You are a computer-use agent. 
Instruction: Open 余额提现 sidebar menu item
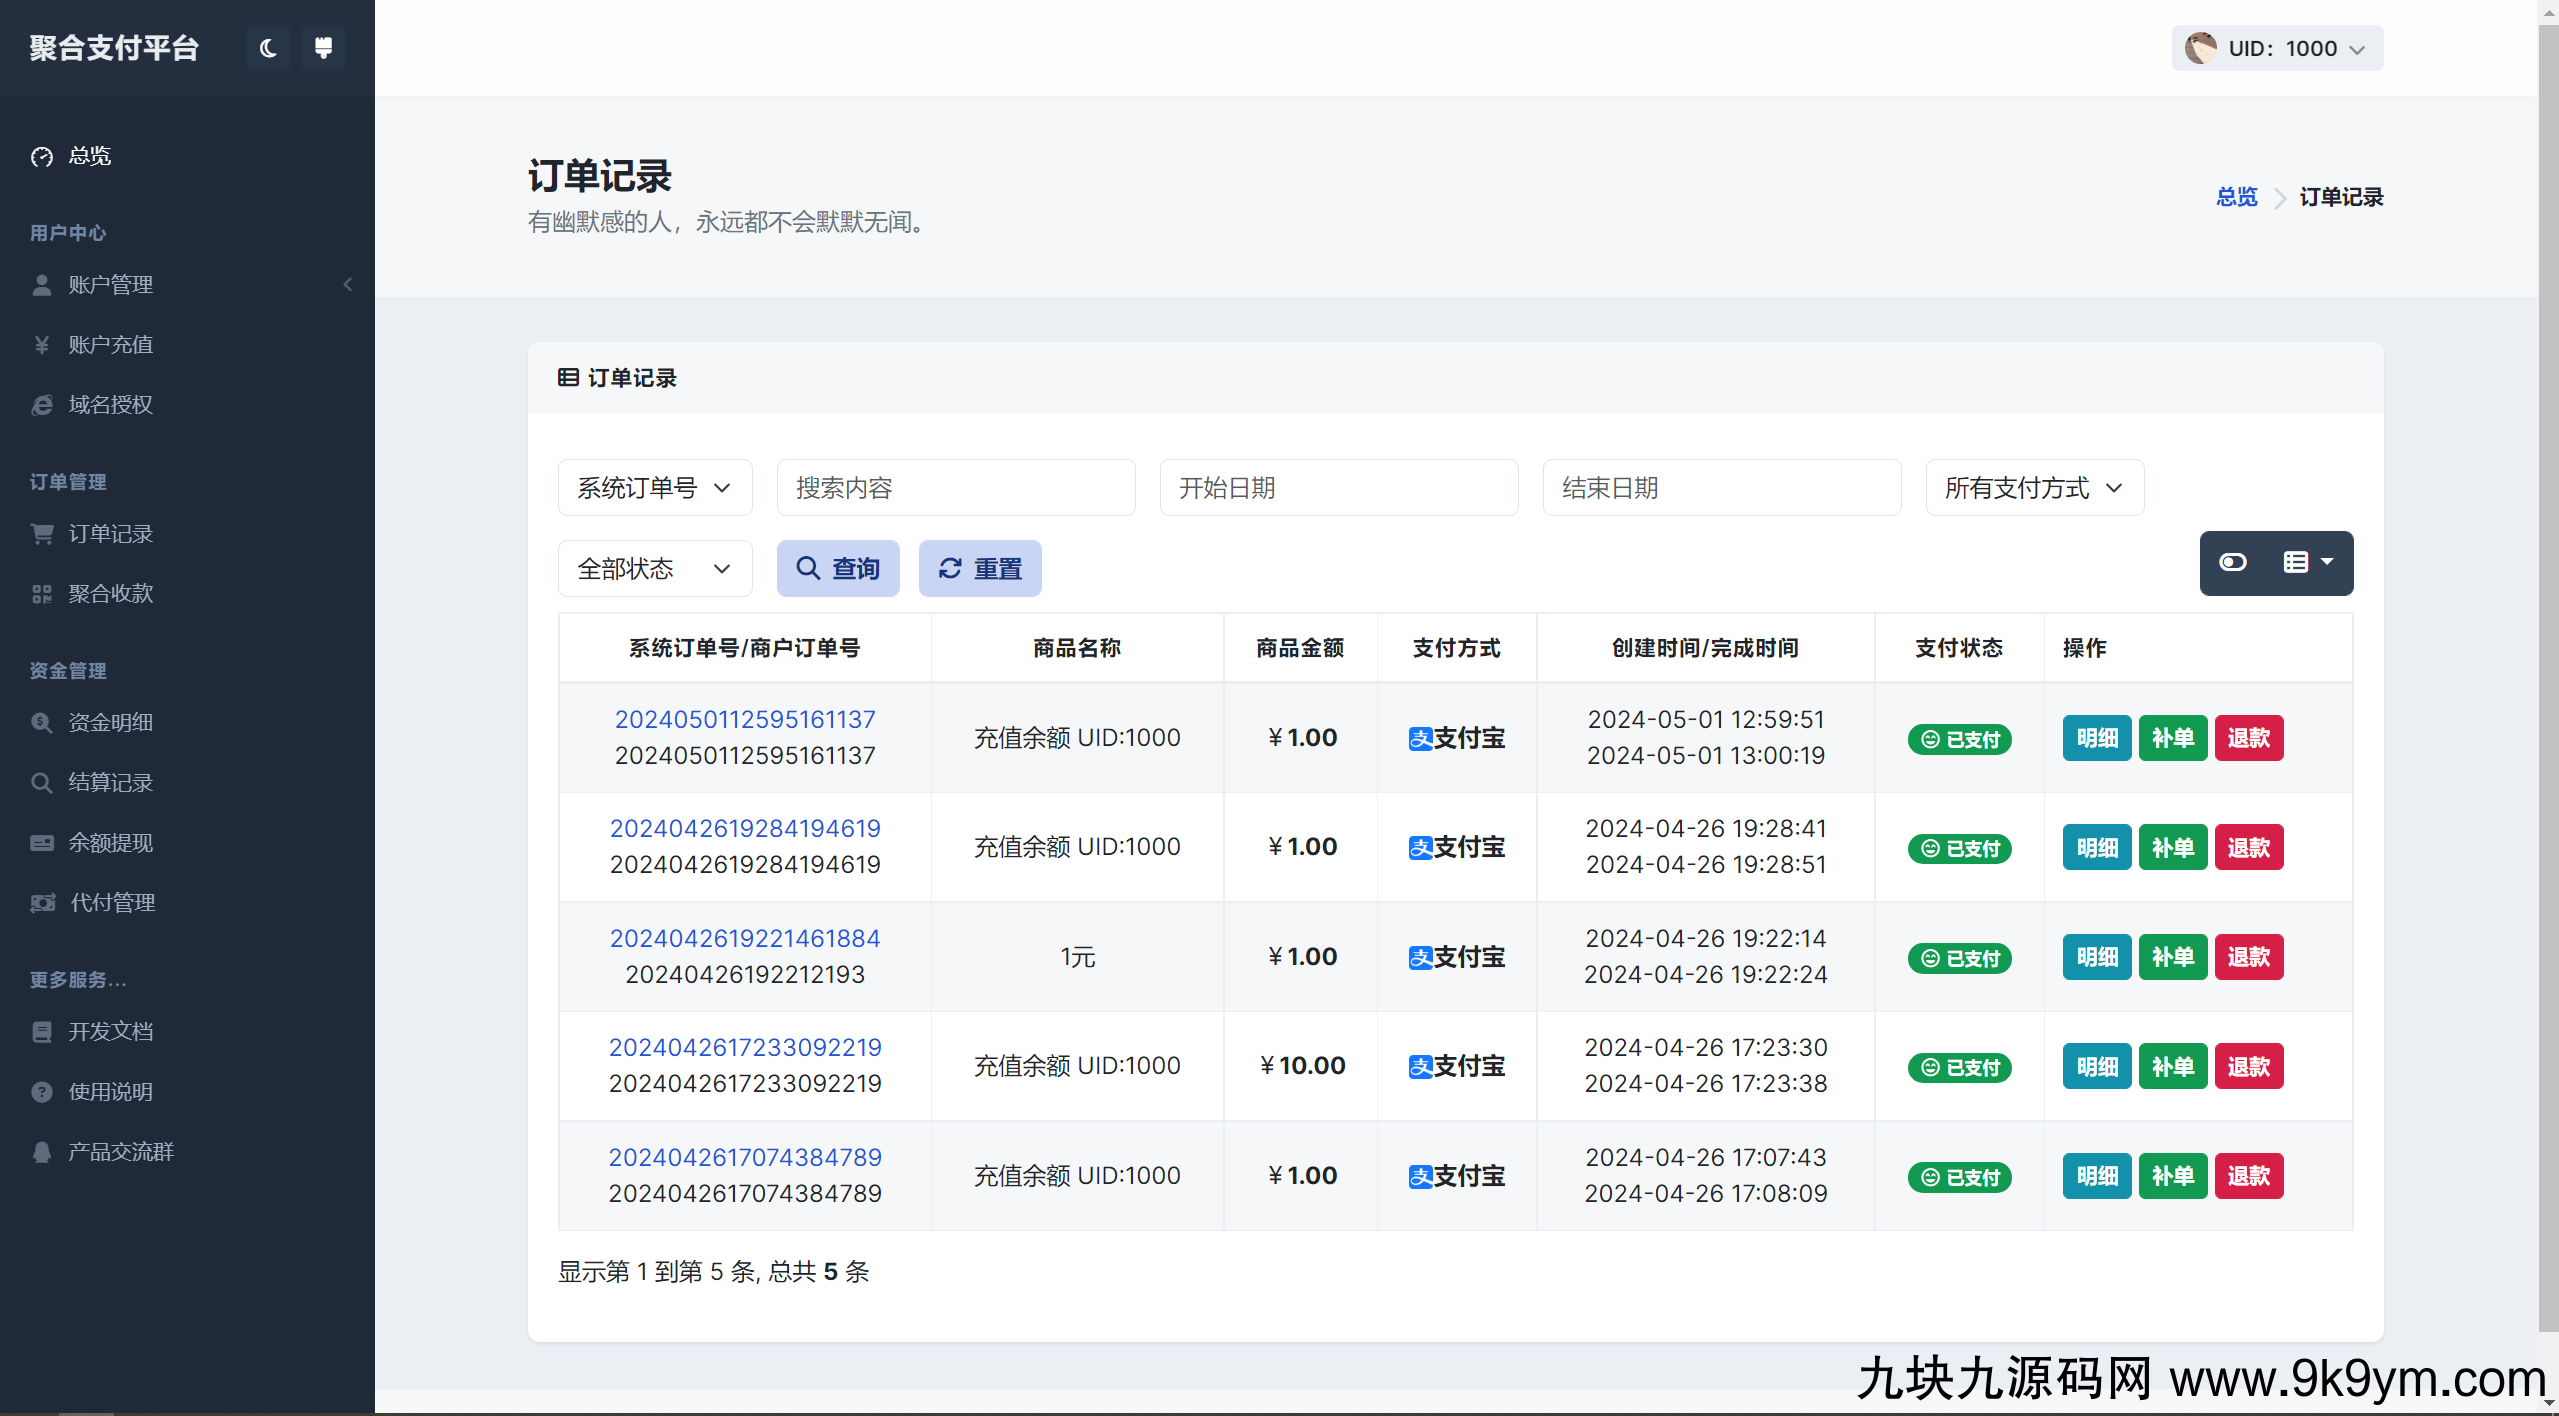click(110, 843)
